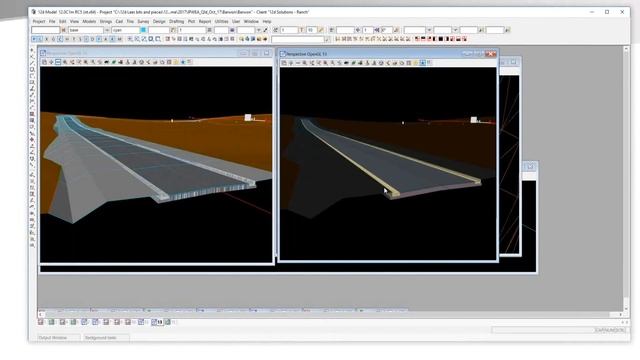640x360 pixels.
Task: Toggle highlighted third icon in left view toolbar
Action: [x=58, y=62]
